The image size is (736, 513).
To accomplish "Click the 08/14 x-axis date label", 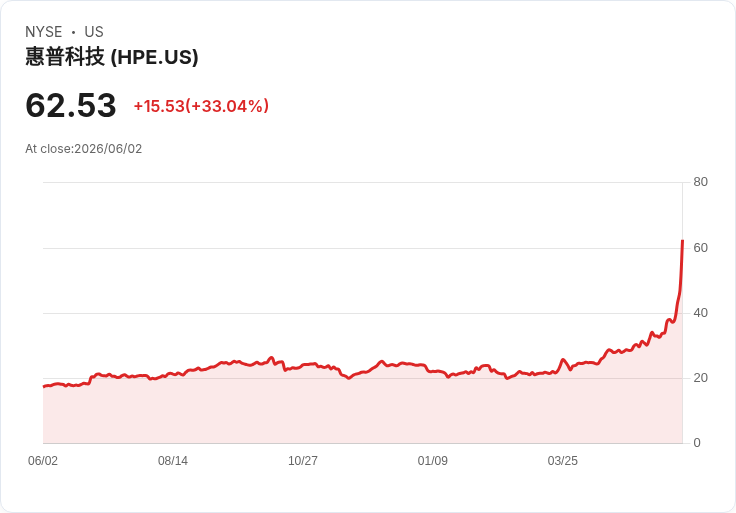I will [x=173, y=461].
